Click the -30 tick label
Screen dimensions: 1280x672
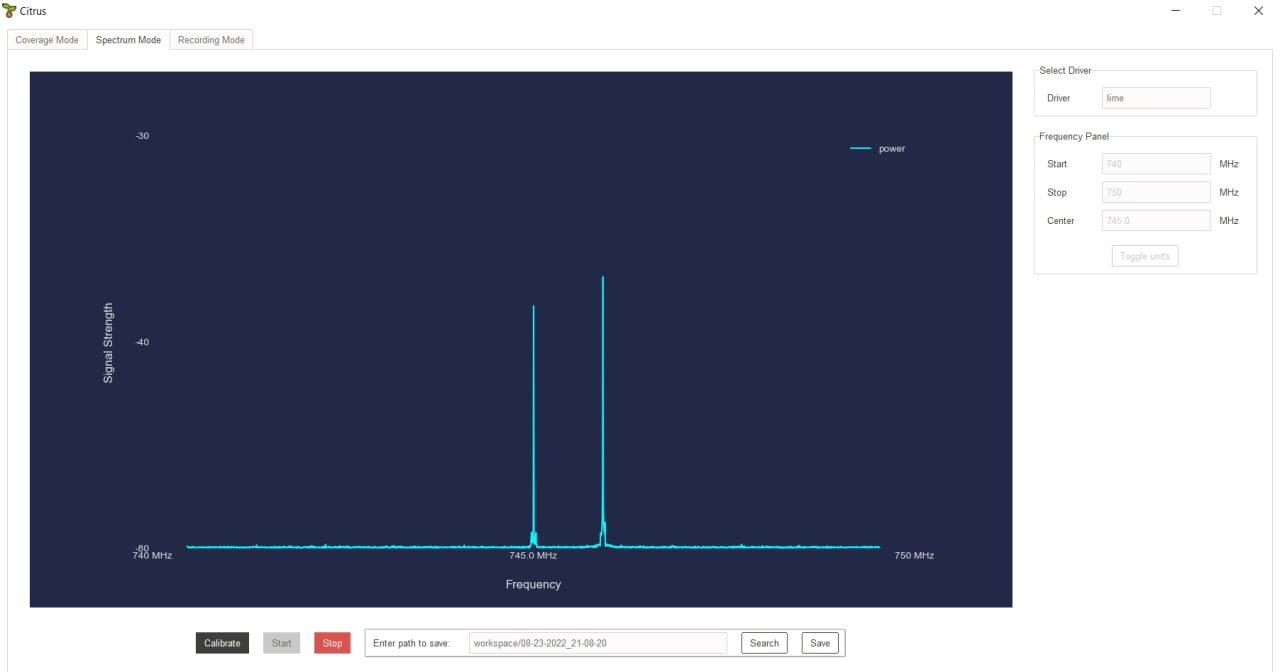click(142, 136)
